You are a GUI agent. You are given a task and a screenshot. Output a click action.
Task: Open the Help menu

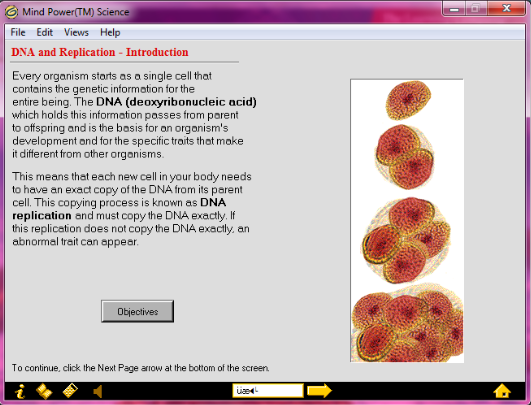pyautogui.click(x=110, y=33)
